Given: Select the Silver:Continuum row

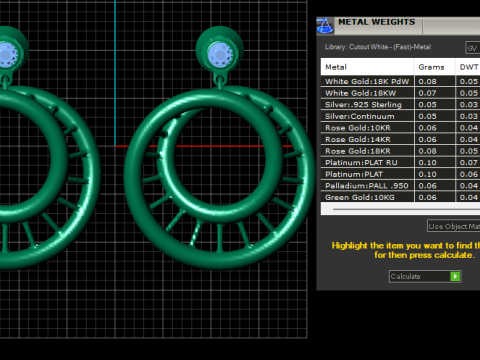Looking at the screenshot, I should coord(400,116).
